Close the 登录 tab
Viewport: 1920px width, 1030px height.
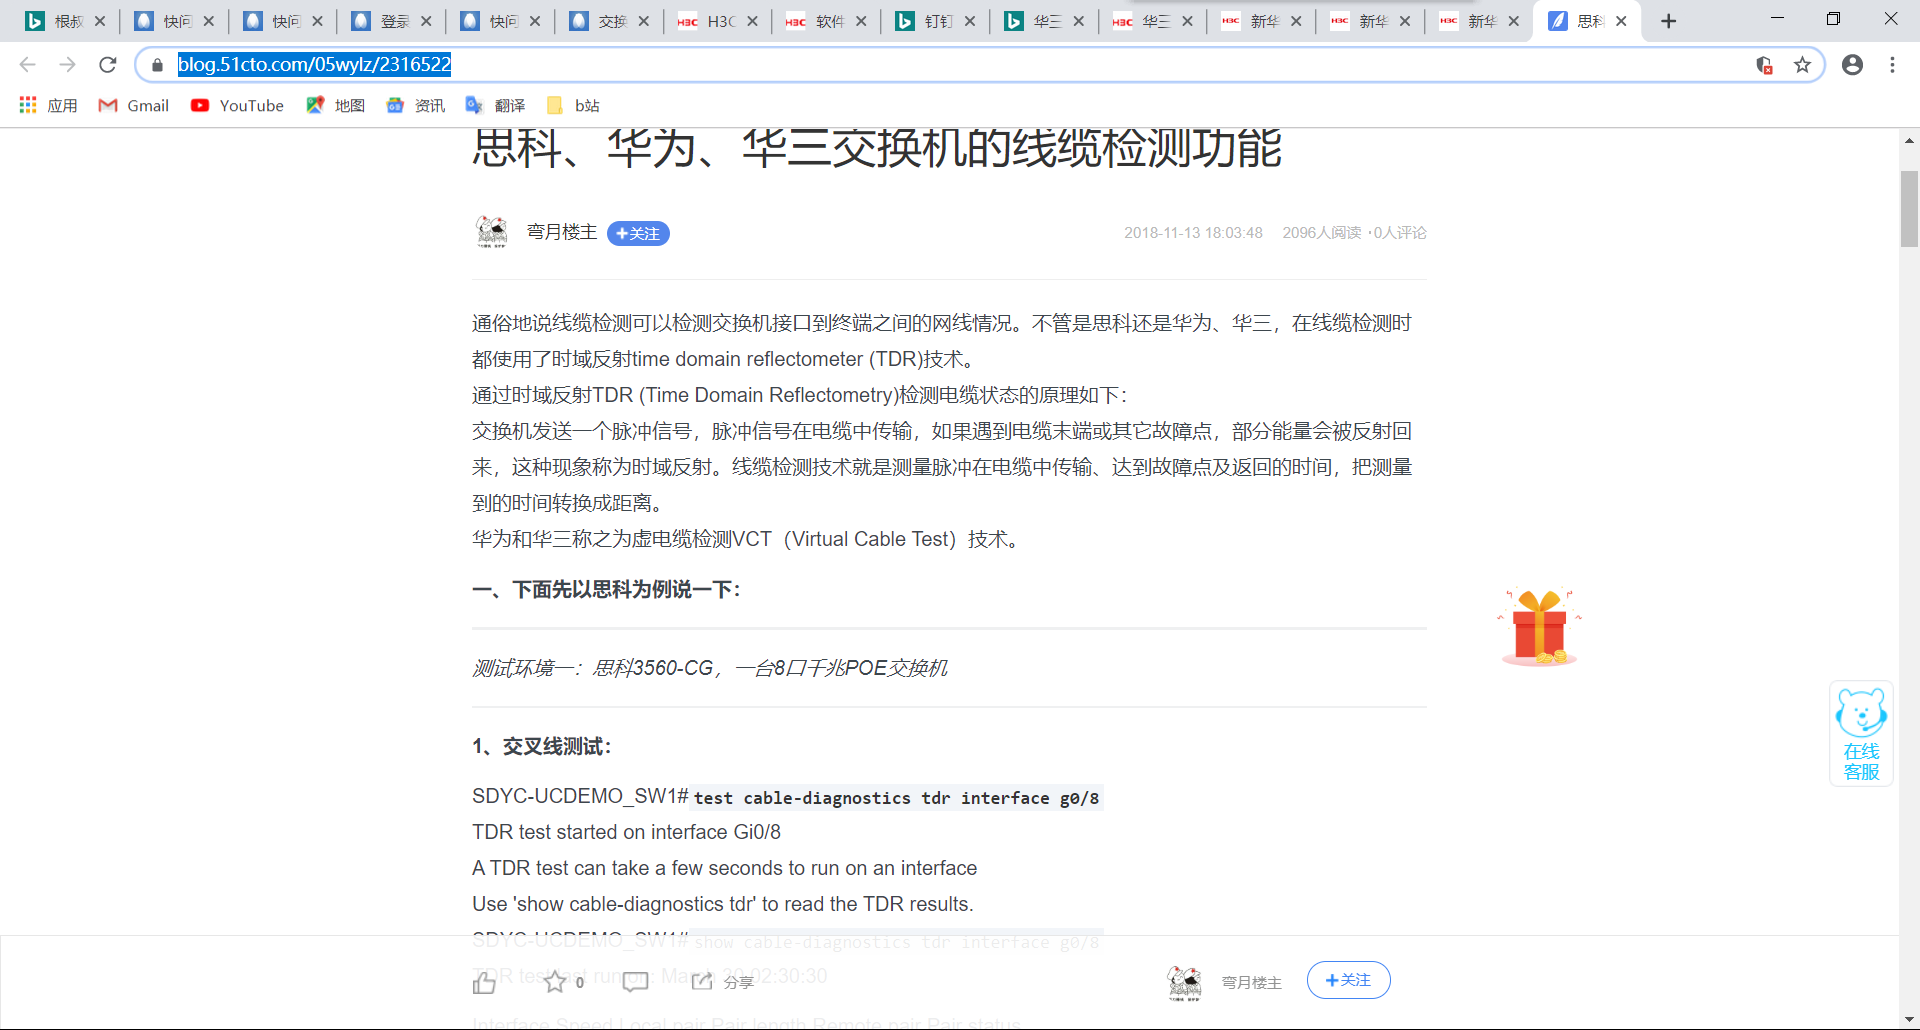(426, 21)
